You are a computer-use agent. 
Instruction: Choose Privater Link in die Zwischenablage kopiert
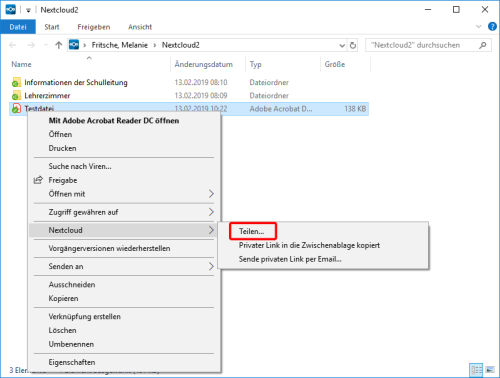click(x=309, y=245)
